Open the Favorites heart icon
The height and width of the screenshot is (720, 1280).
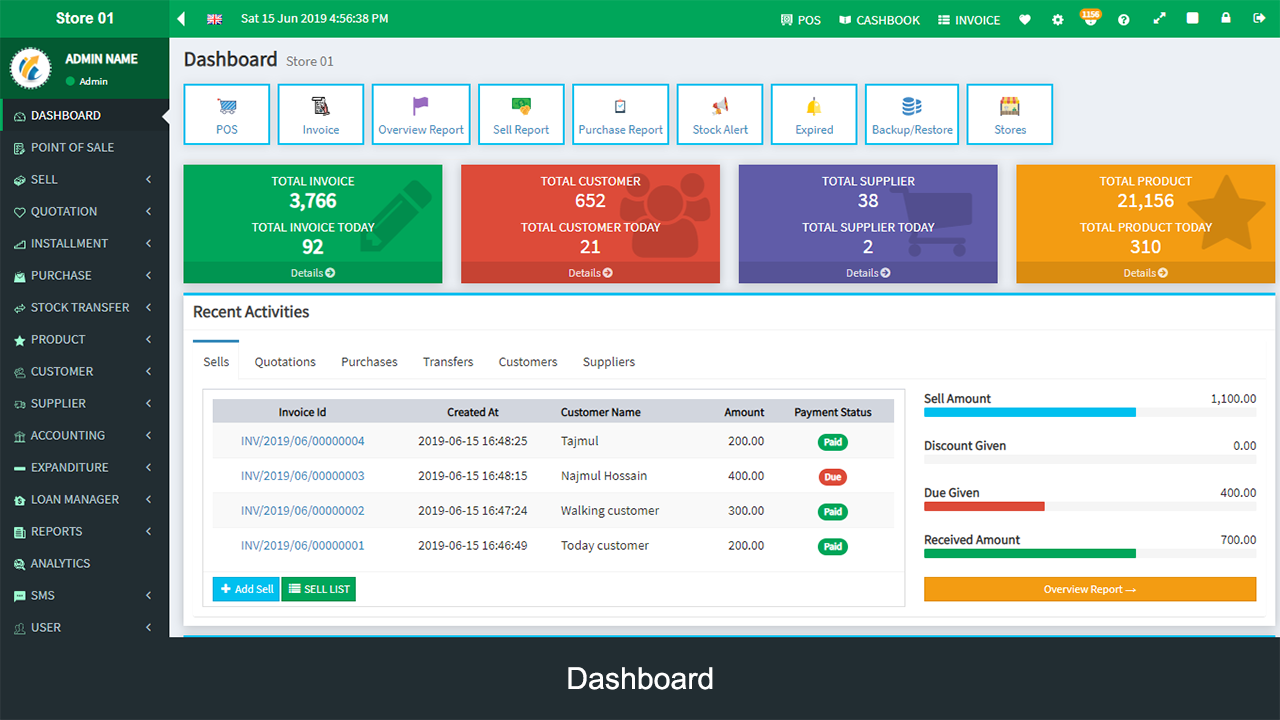1024,19
